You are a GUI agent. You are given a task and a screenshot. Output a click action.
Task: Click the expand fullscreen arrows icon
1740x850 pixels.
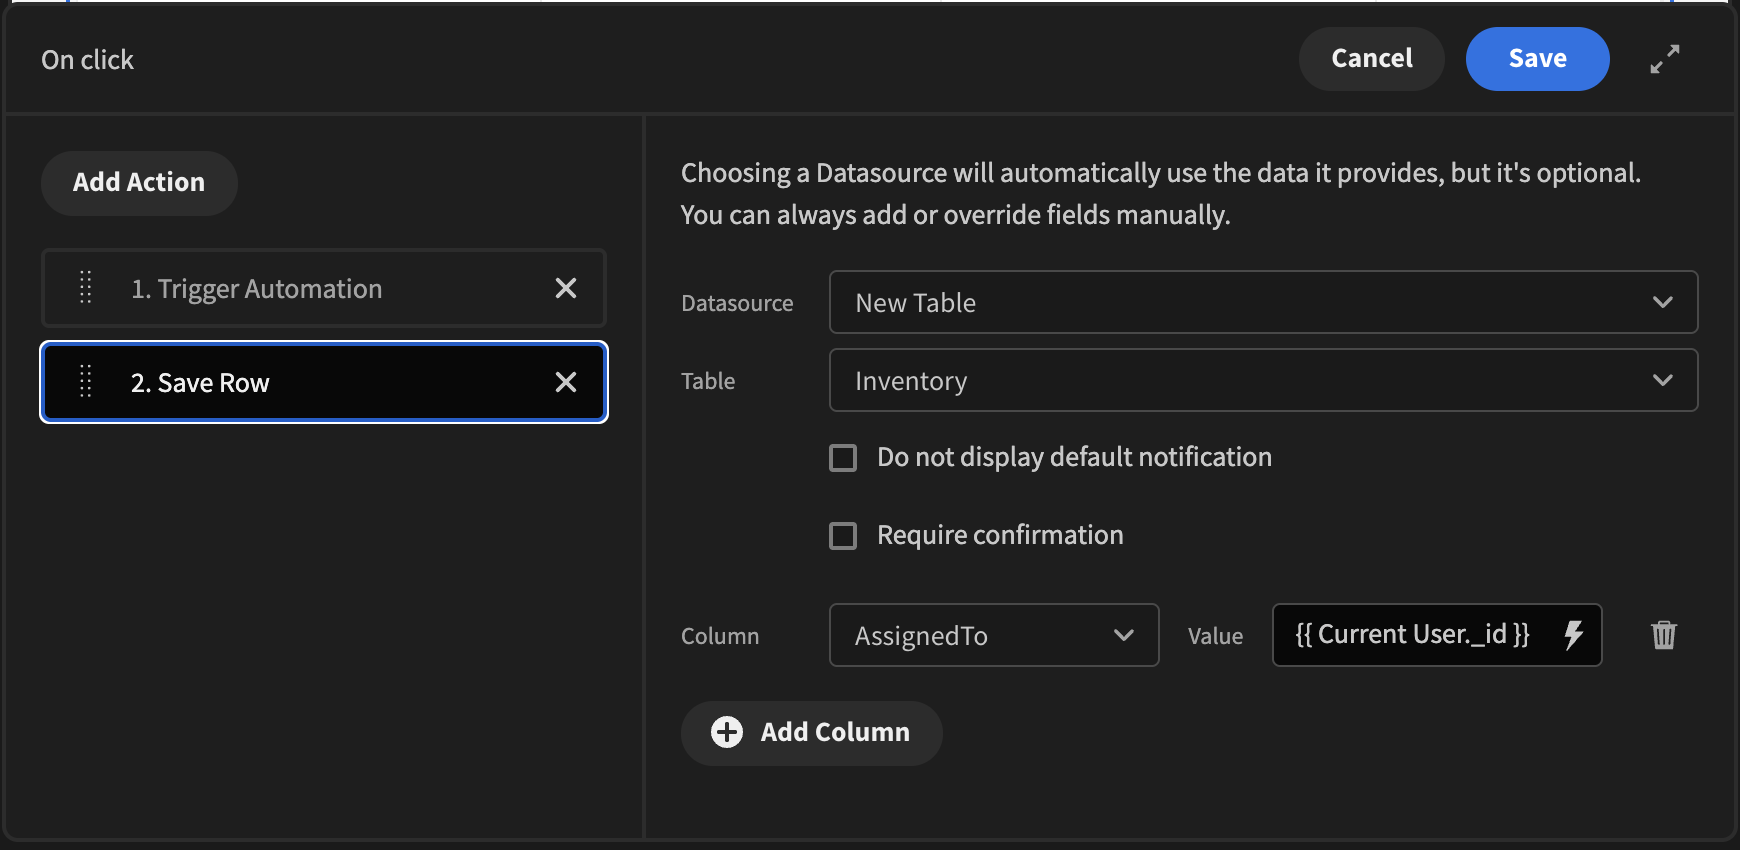click(x=1664, y=59)
